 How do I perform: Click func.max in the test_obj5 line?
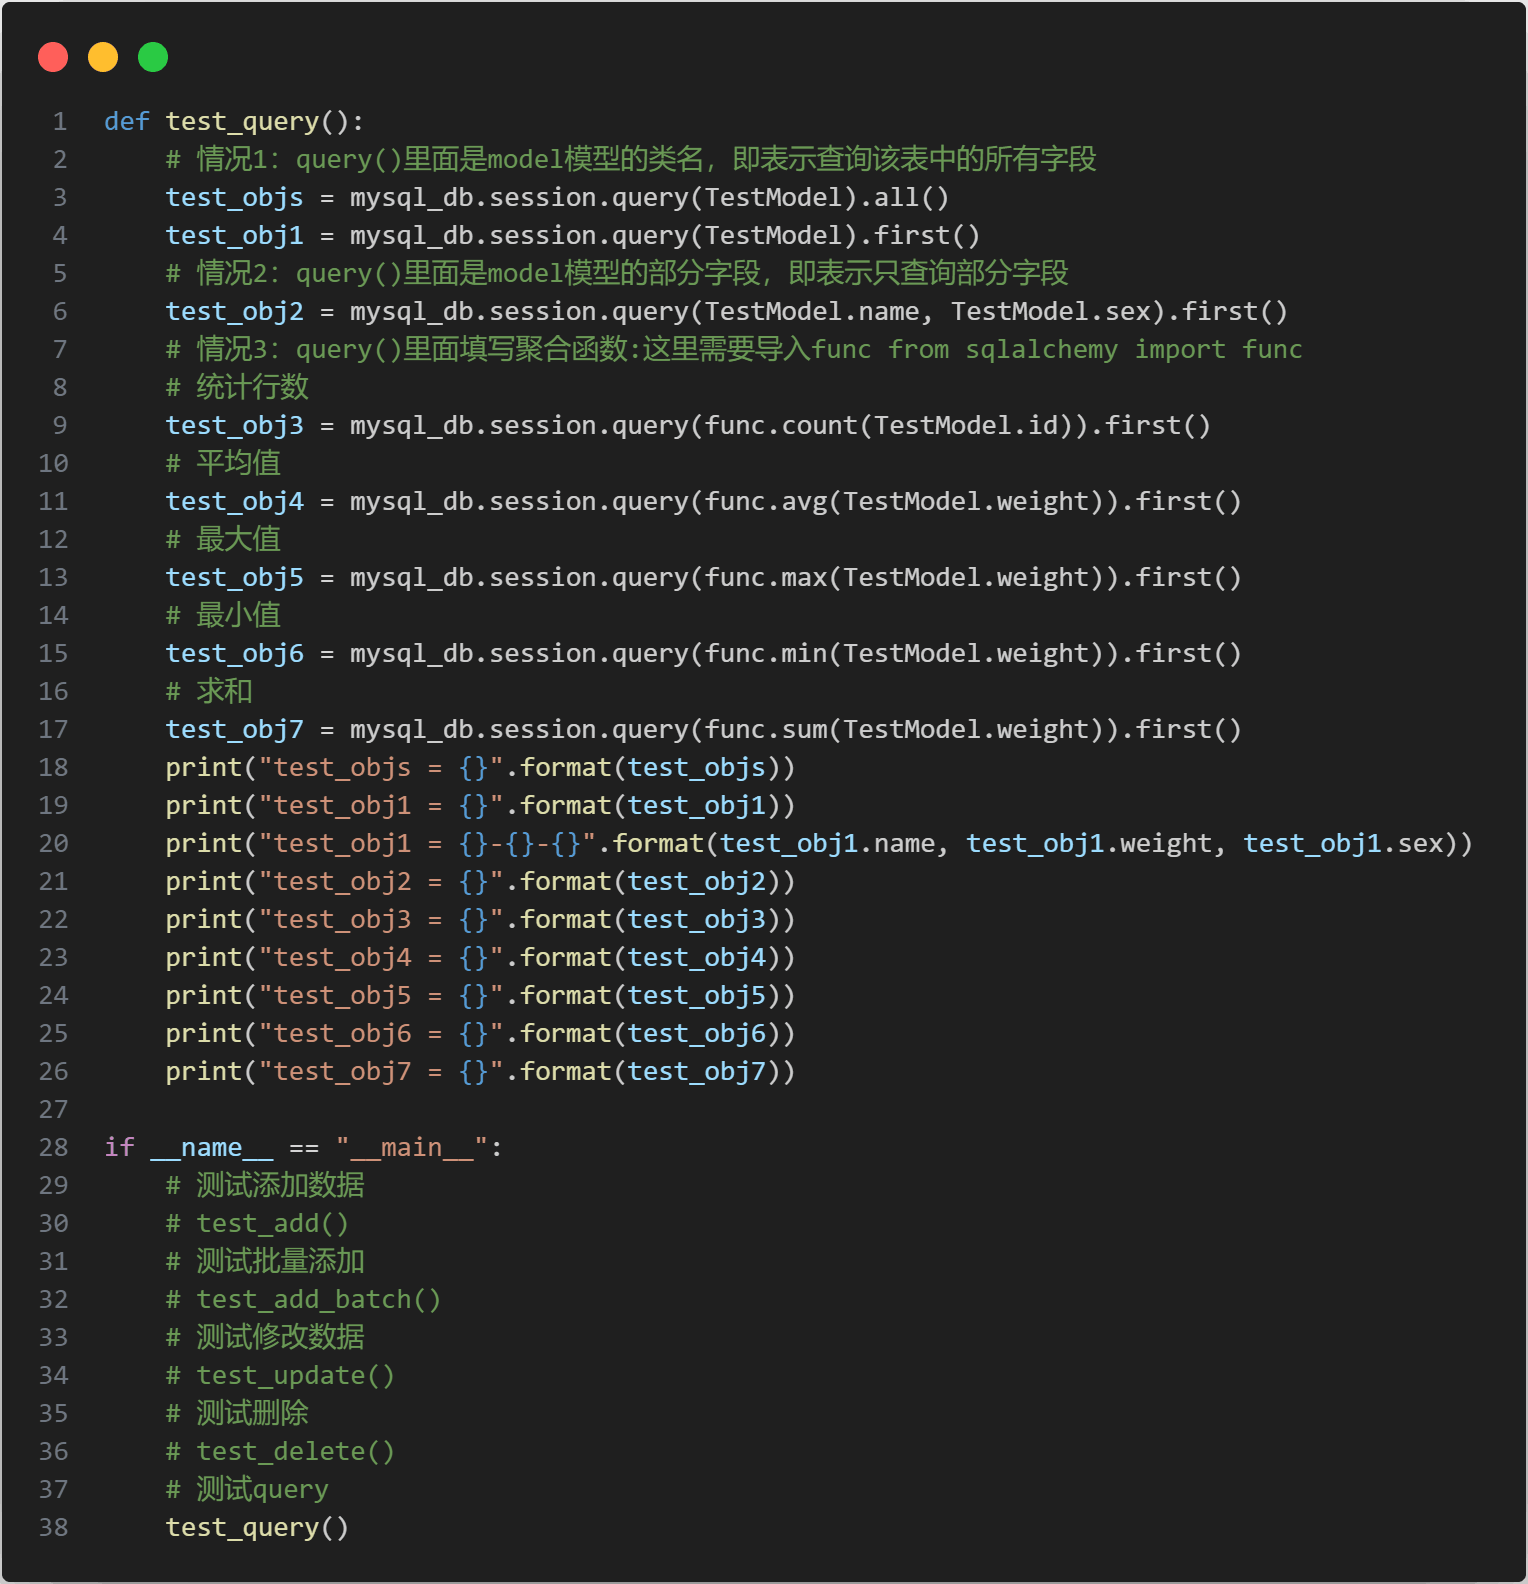[766, 578]
